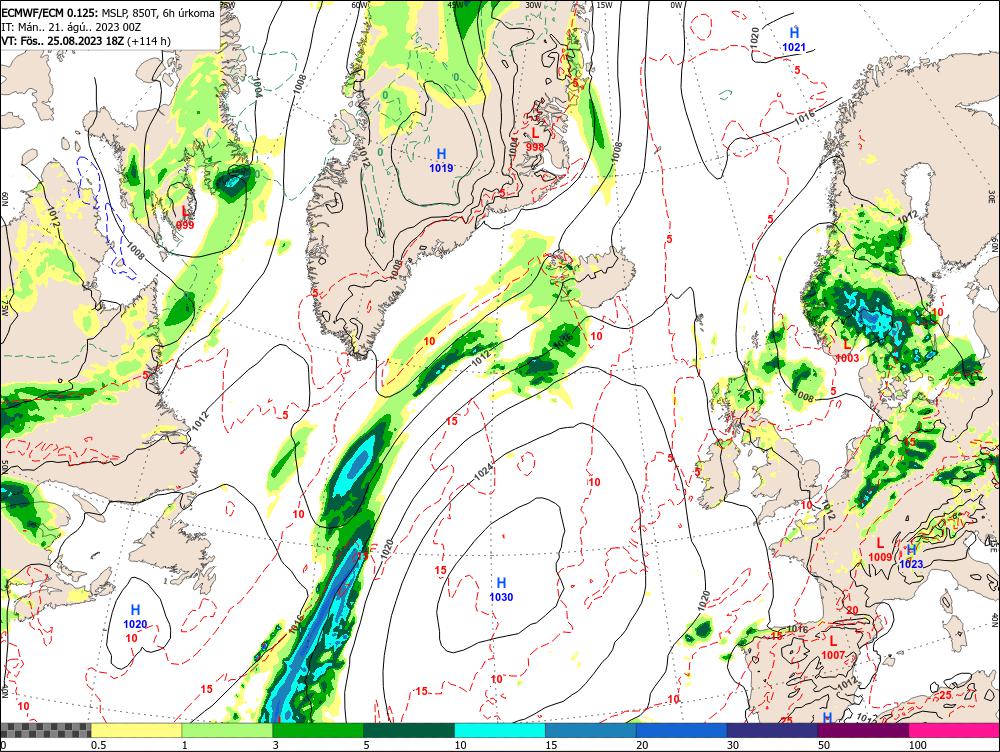Viewport: 1000px width, 752px height.
Task: Click the 0.5 value under the legend
Action: pyautogui.click(x=98, y=745)
